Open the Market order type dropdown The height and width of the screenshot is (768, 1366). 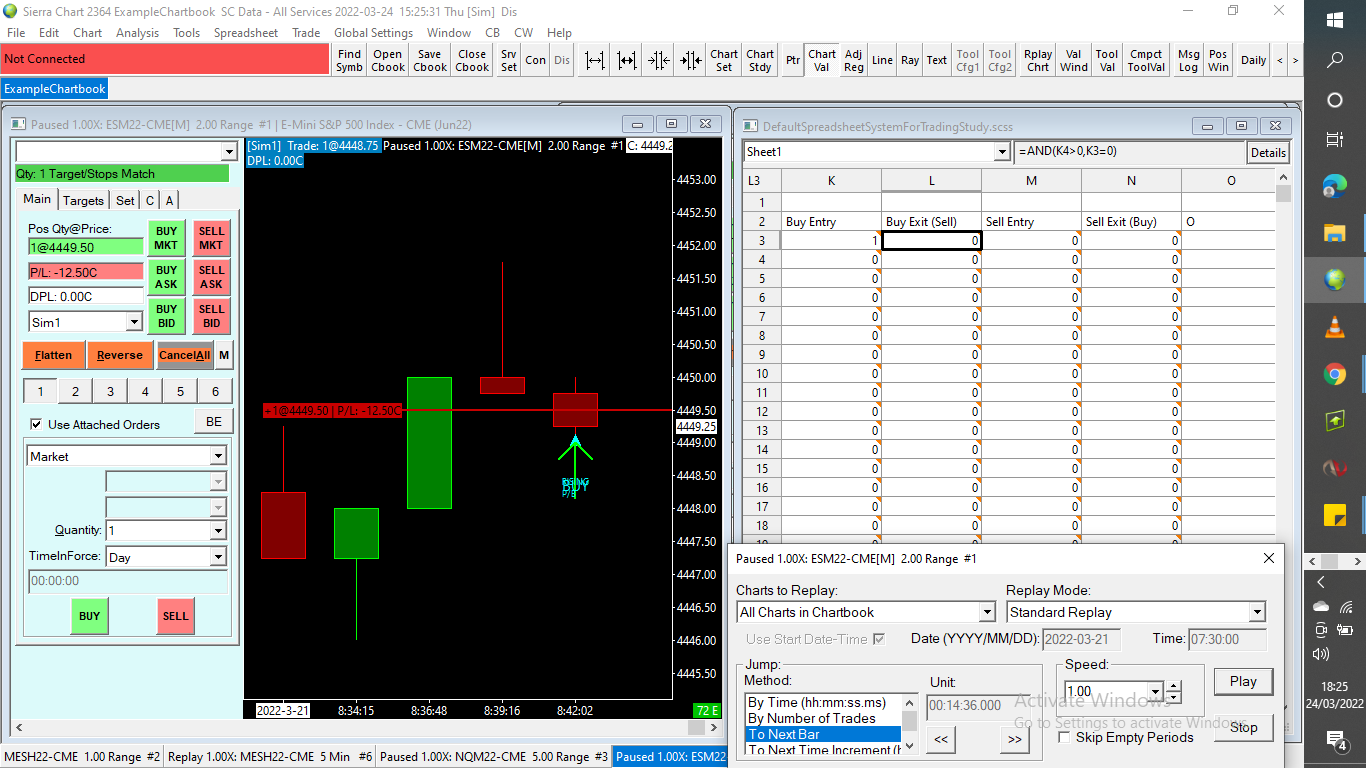pyautogui.click(x=218, y=456)
